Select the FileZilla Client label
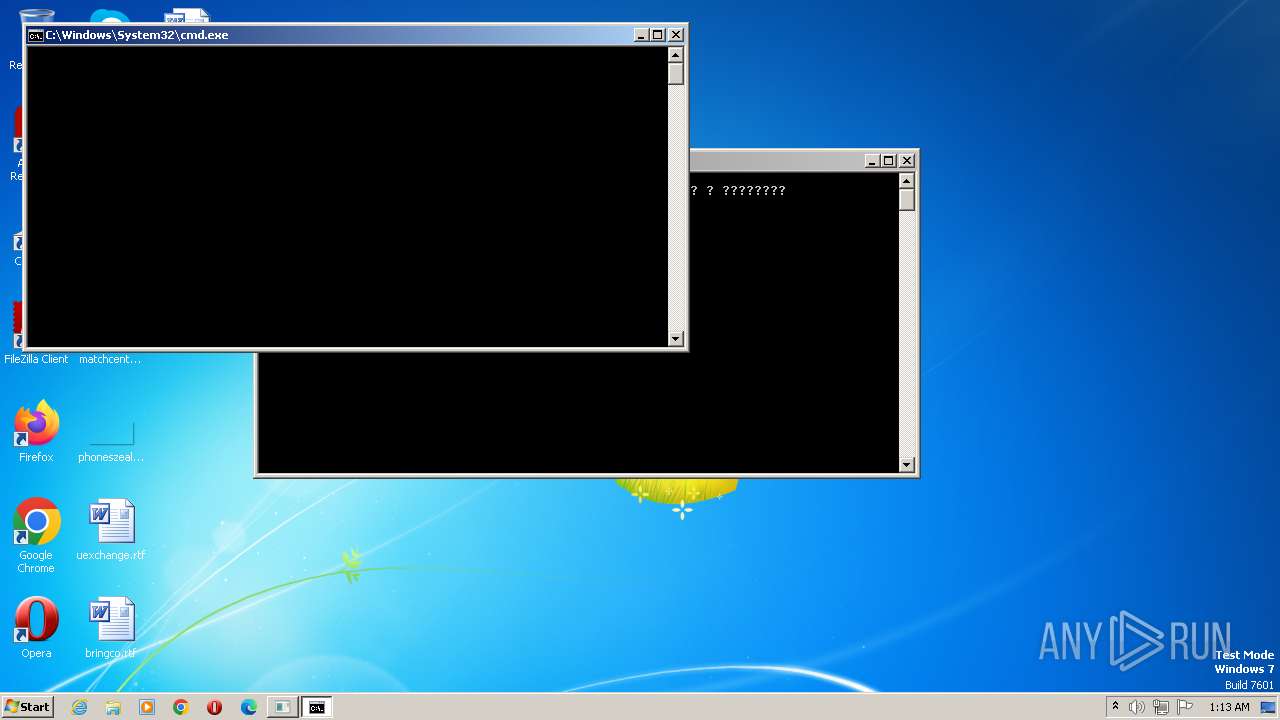Screen dimensions: 1280x720 coord(36,359)
